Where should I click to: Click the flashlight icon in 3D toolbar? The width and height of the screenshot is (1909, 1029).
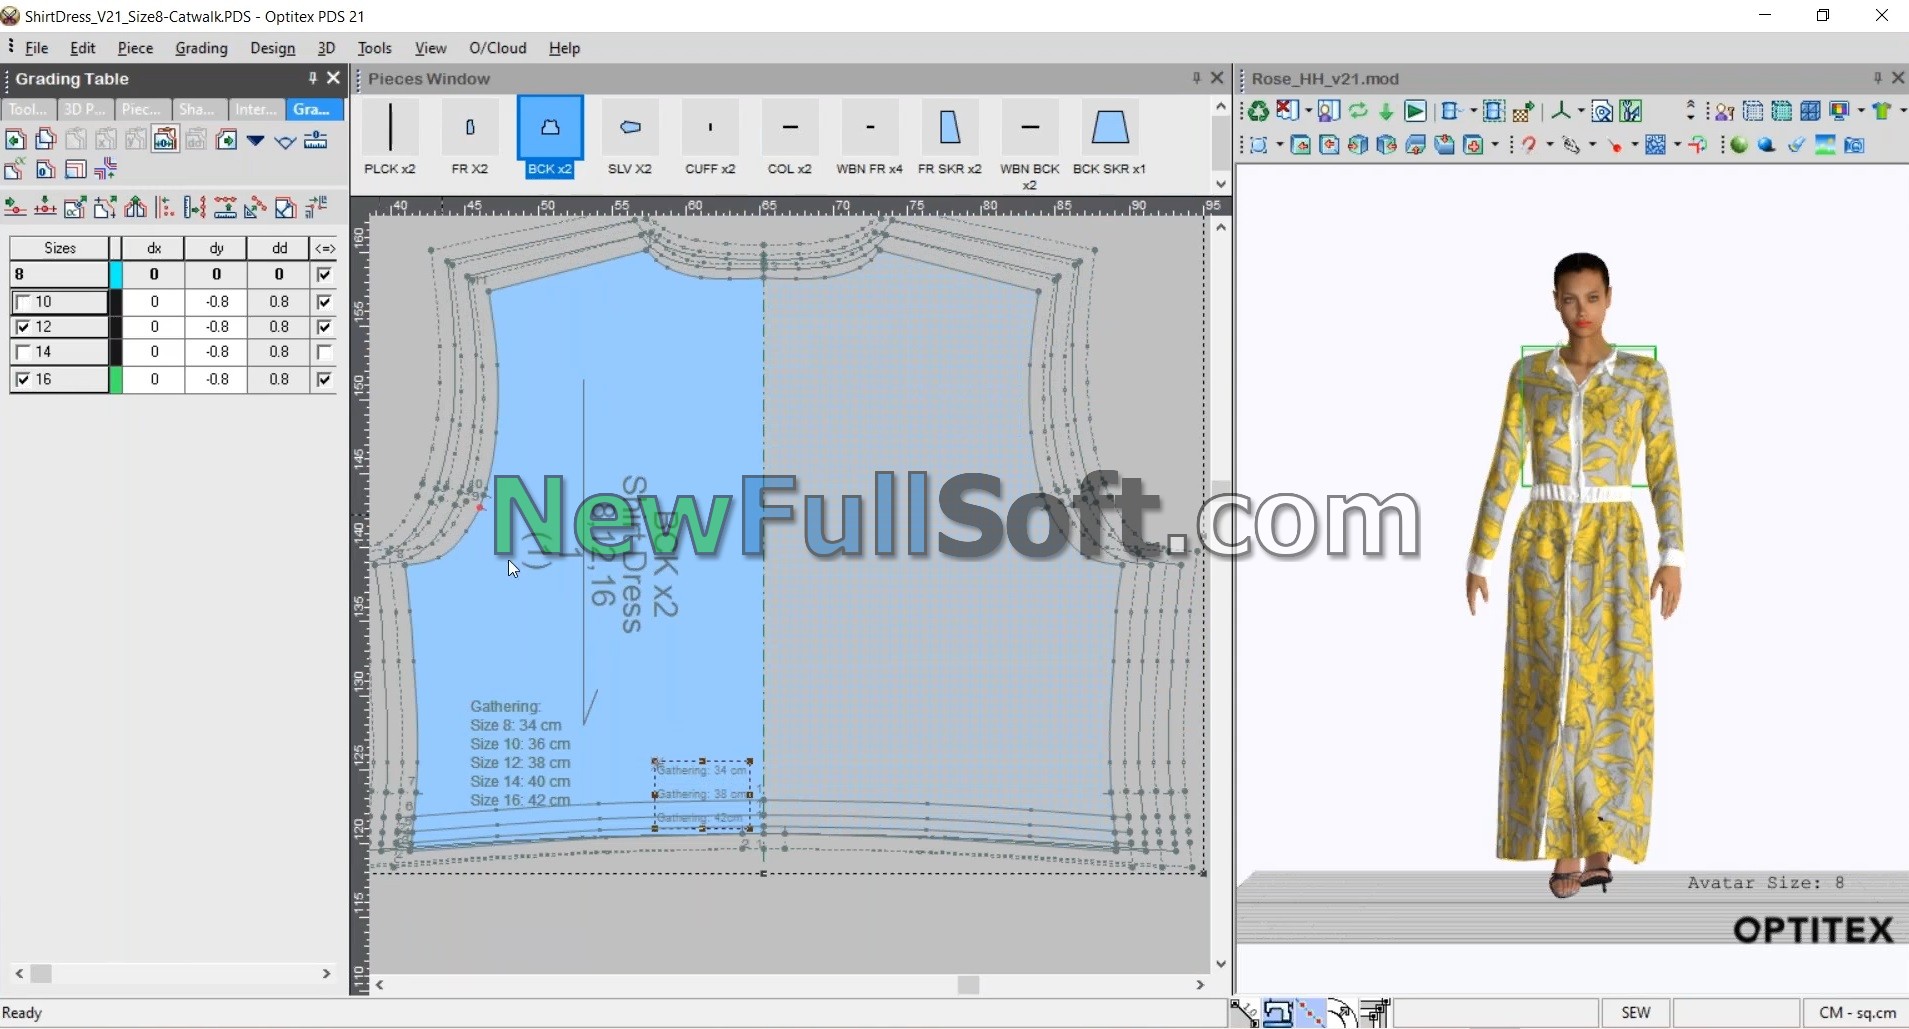(x=1797, y=145)
